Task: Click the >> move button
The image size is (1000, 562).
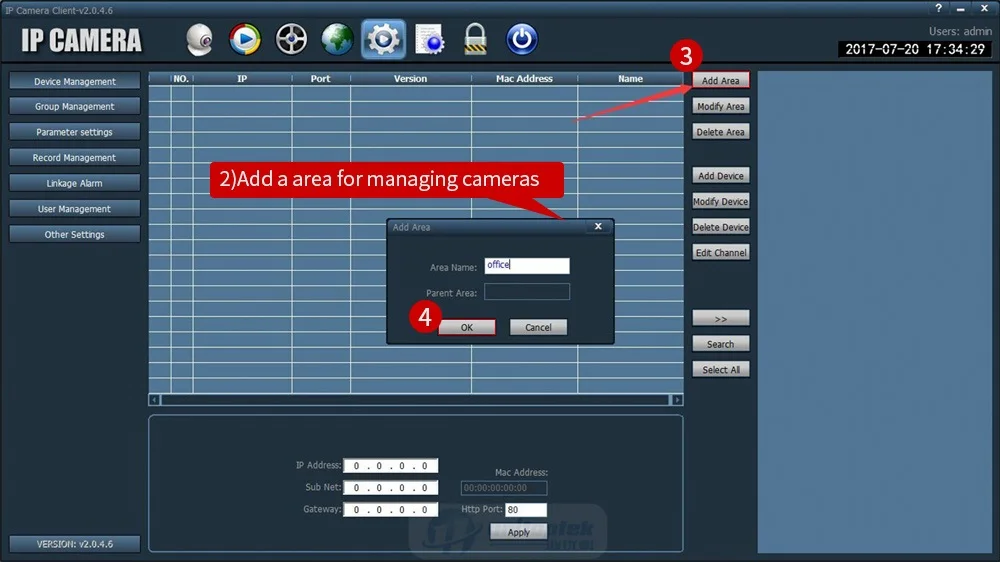Action: point(721,318)
